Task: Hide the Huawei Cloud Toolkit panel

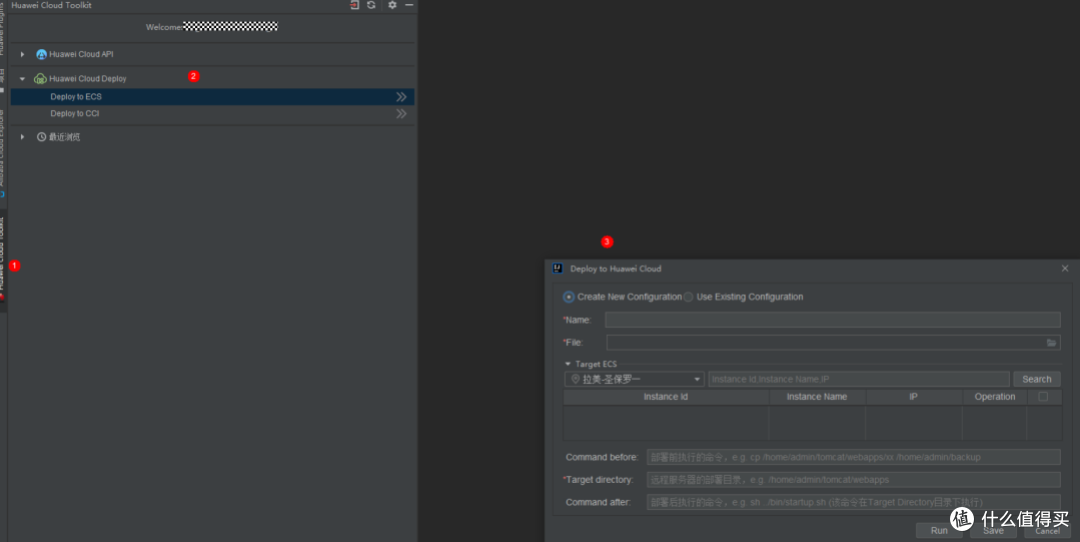Action: click(x=409, y=5)
